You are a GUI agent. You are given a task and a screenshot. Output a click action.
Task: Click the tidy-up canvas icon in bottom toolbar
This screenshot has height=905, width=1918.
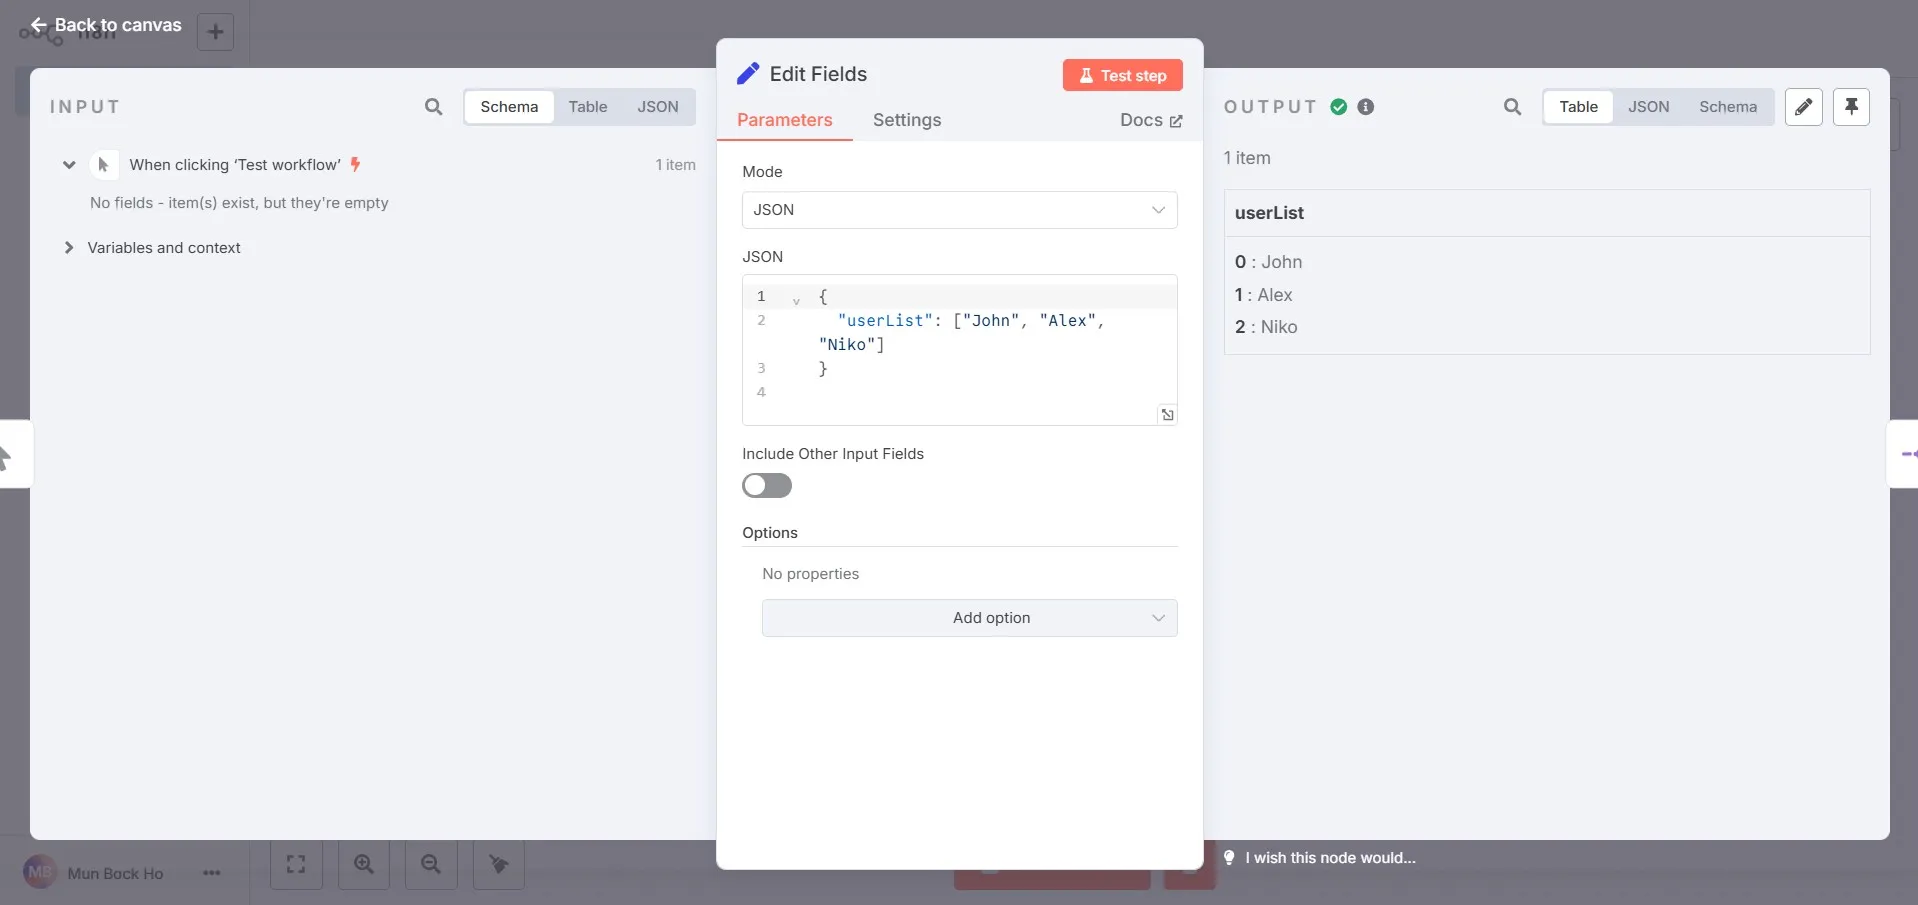click(498, 864)
